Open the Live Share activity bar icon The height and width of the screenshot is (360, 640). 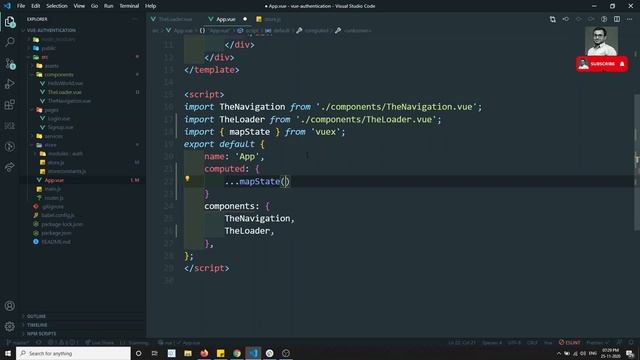(x=10, y=167)
